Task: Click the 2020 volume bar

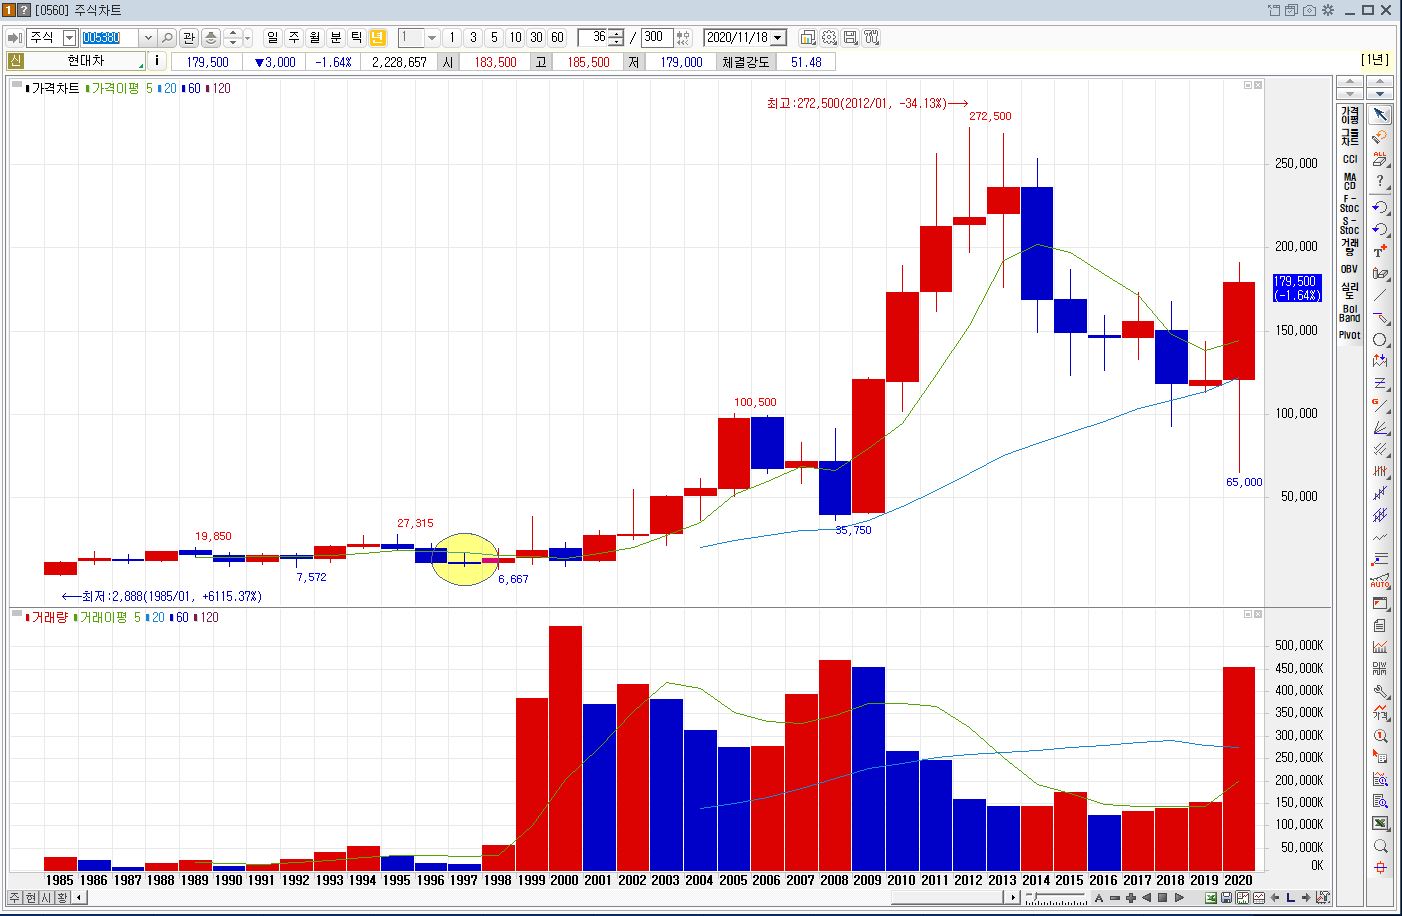Action: [1238, 768]
